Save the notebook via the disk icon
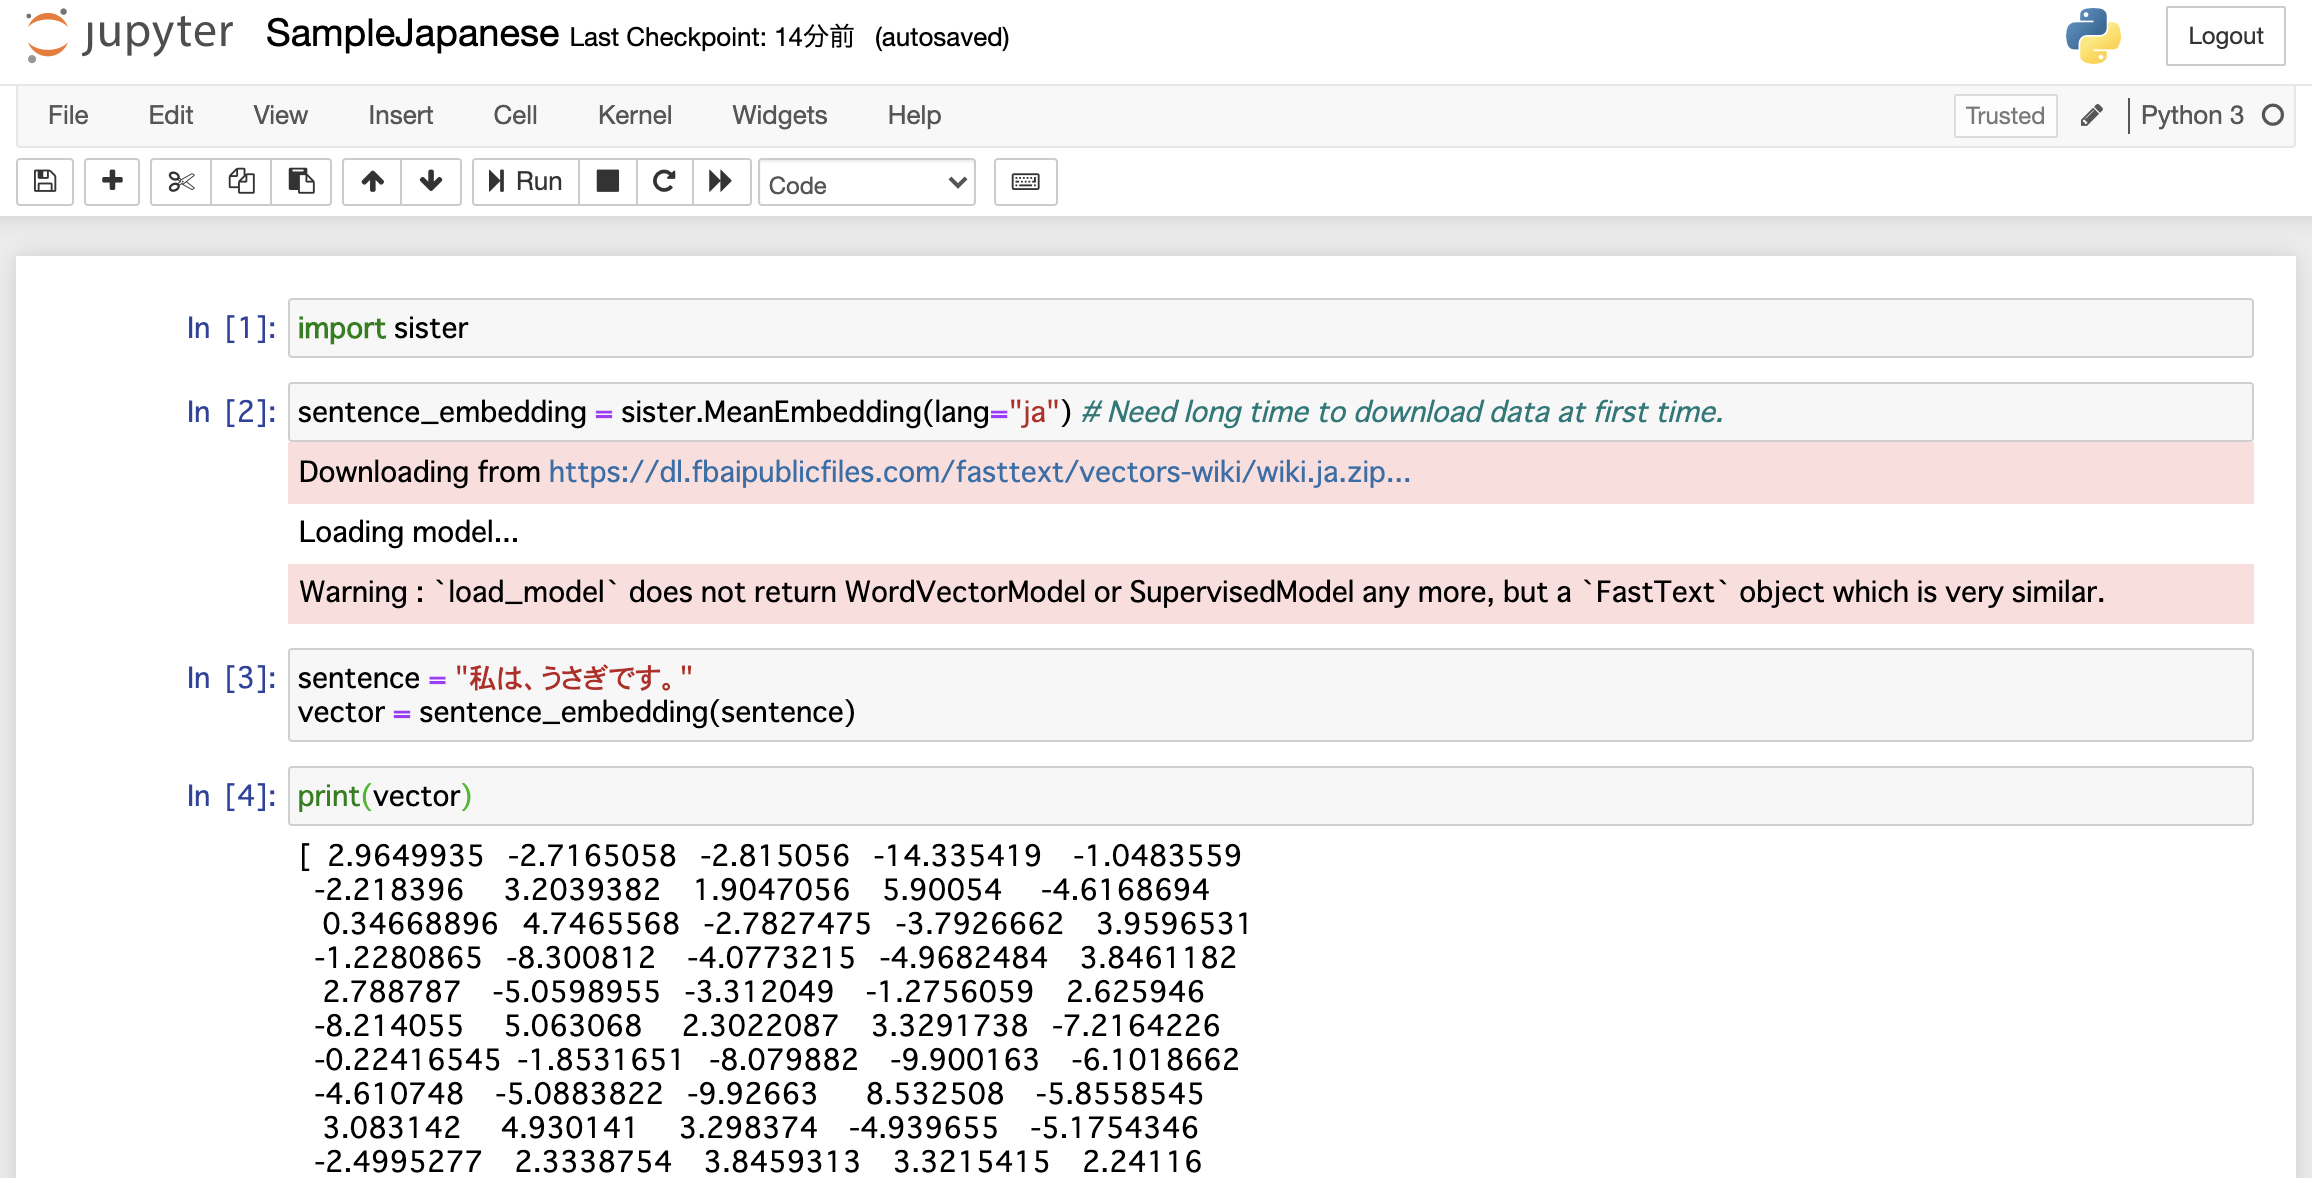Image resolution: width=2312 pixels, height=1178 pixels. pyautogui.click(x=44, y=181)
